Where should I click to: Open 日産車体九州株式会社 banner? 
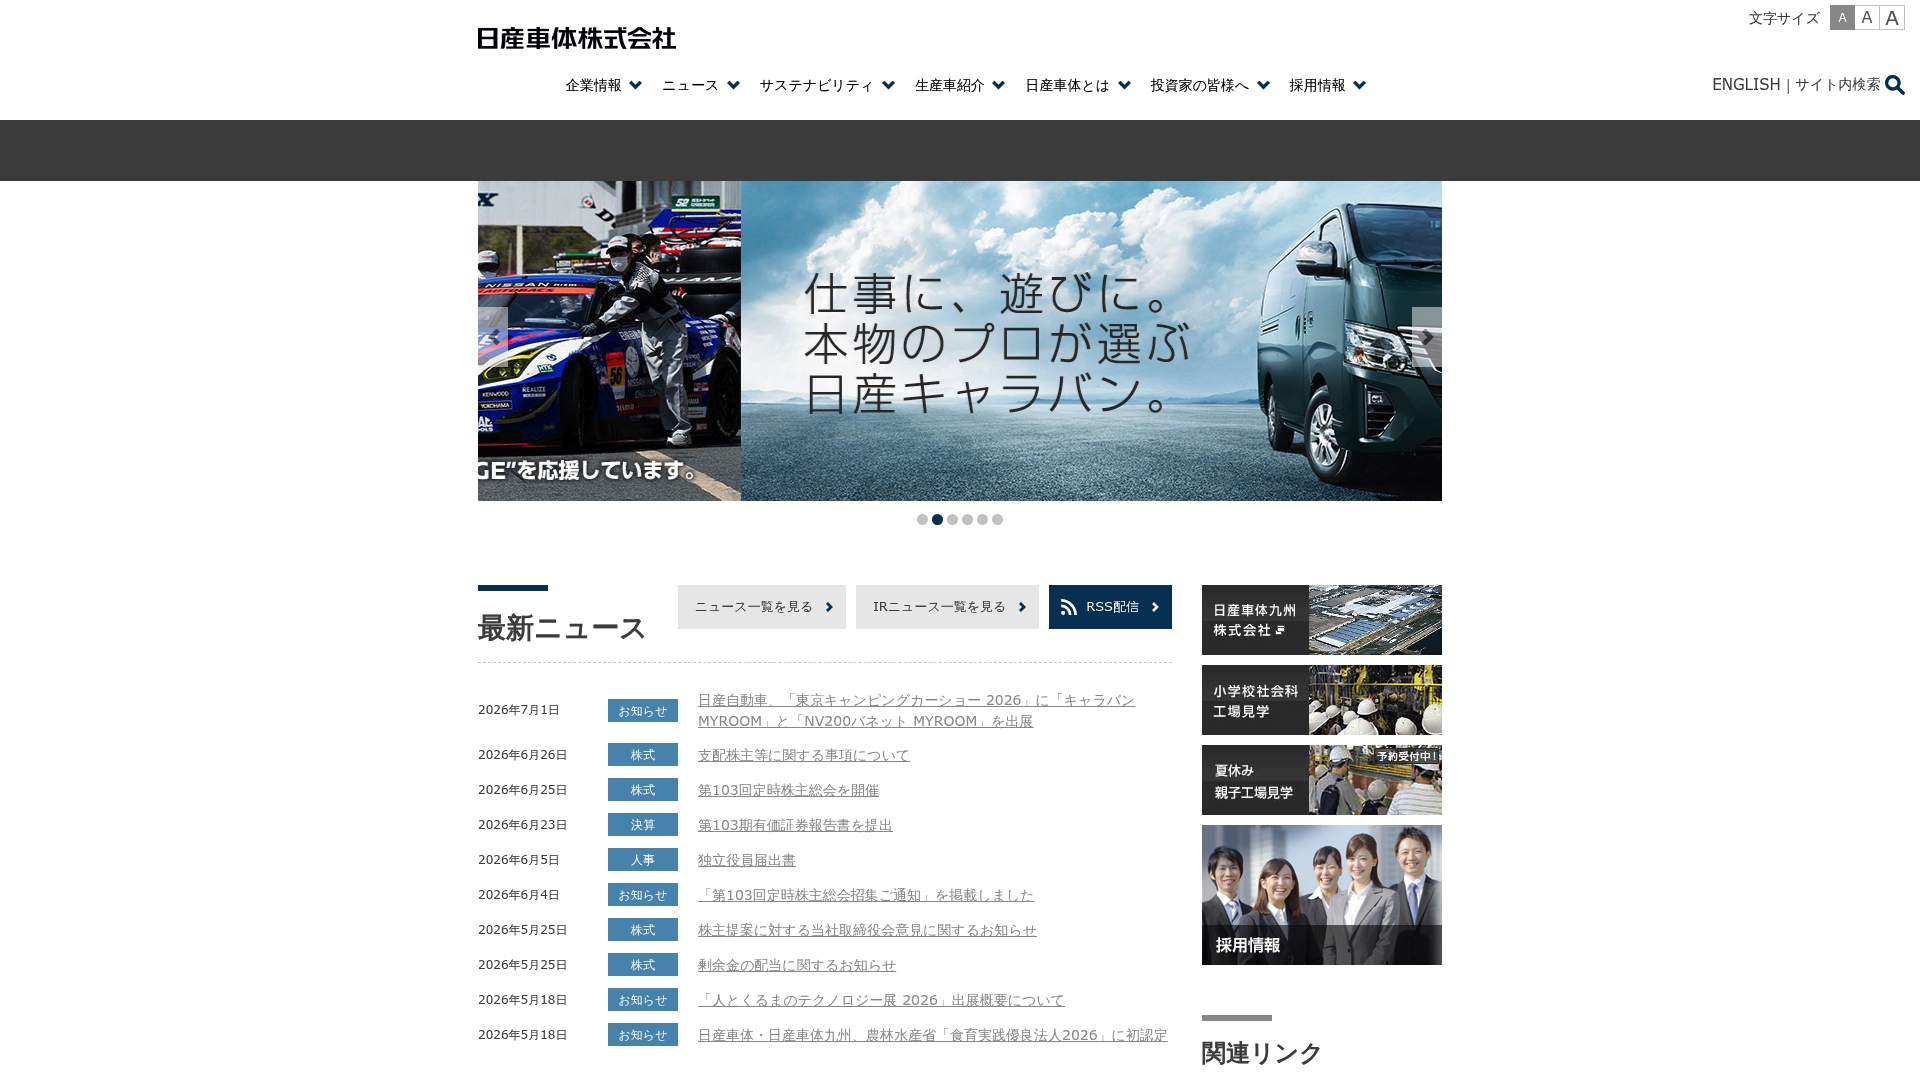[x=1322, y=620]
